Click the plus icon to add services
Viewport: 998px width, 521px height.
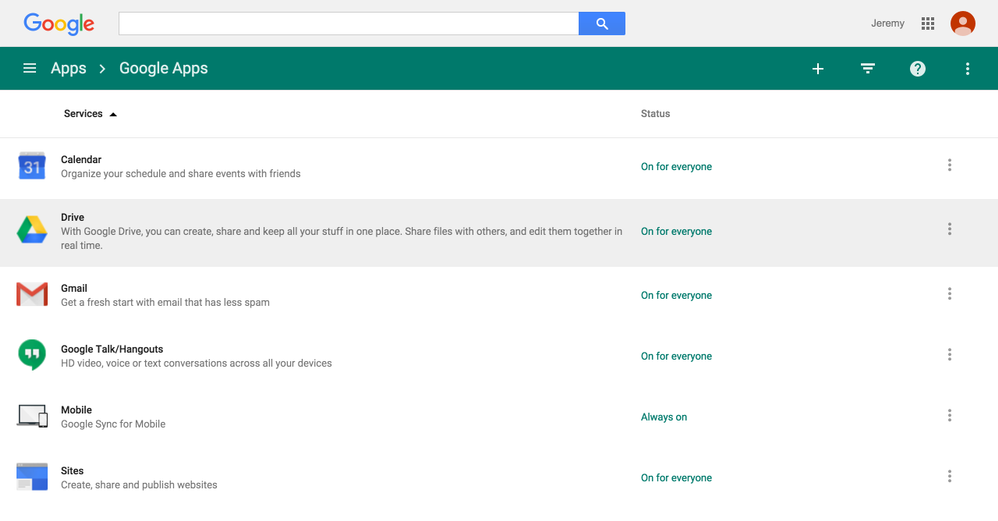[x=818, y=69]
